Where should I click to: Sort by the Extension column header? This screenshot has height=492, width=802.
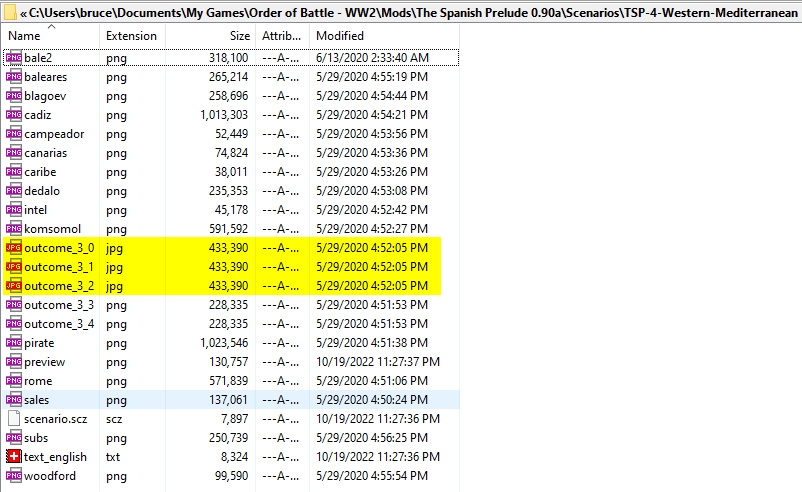(131, 36)
